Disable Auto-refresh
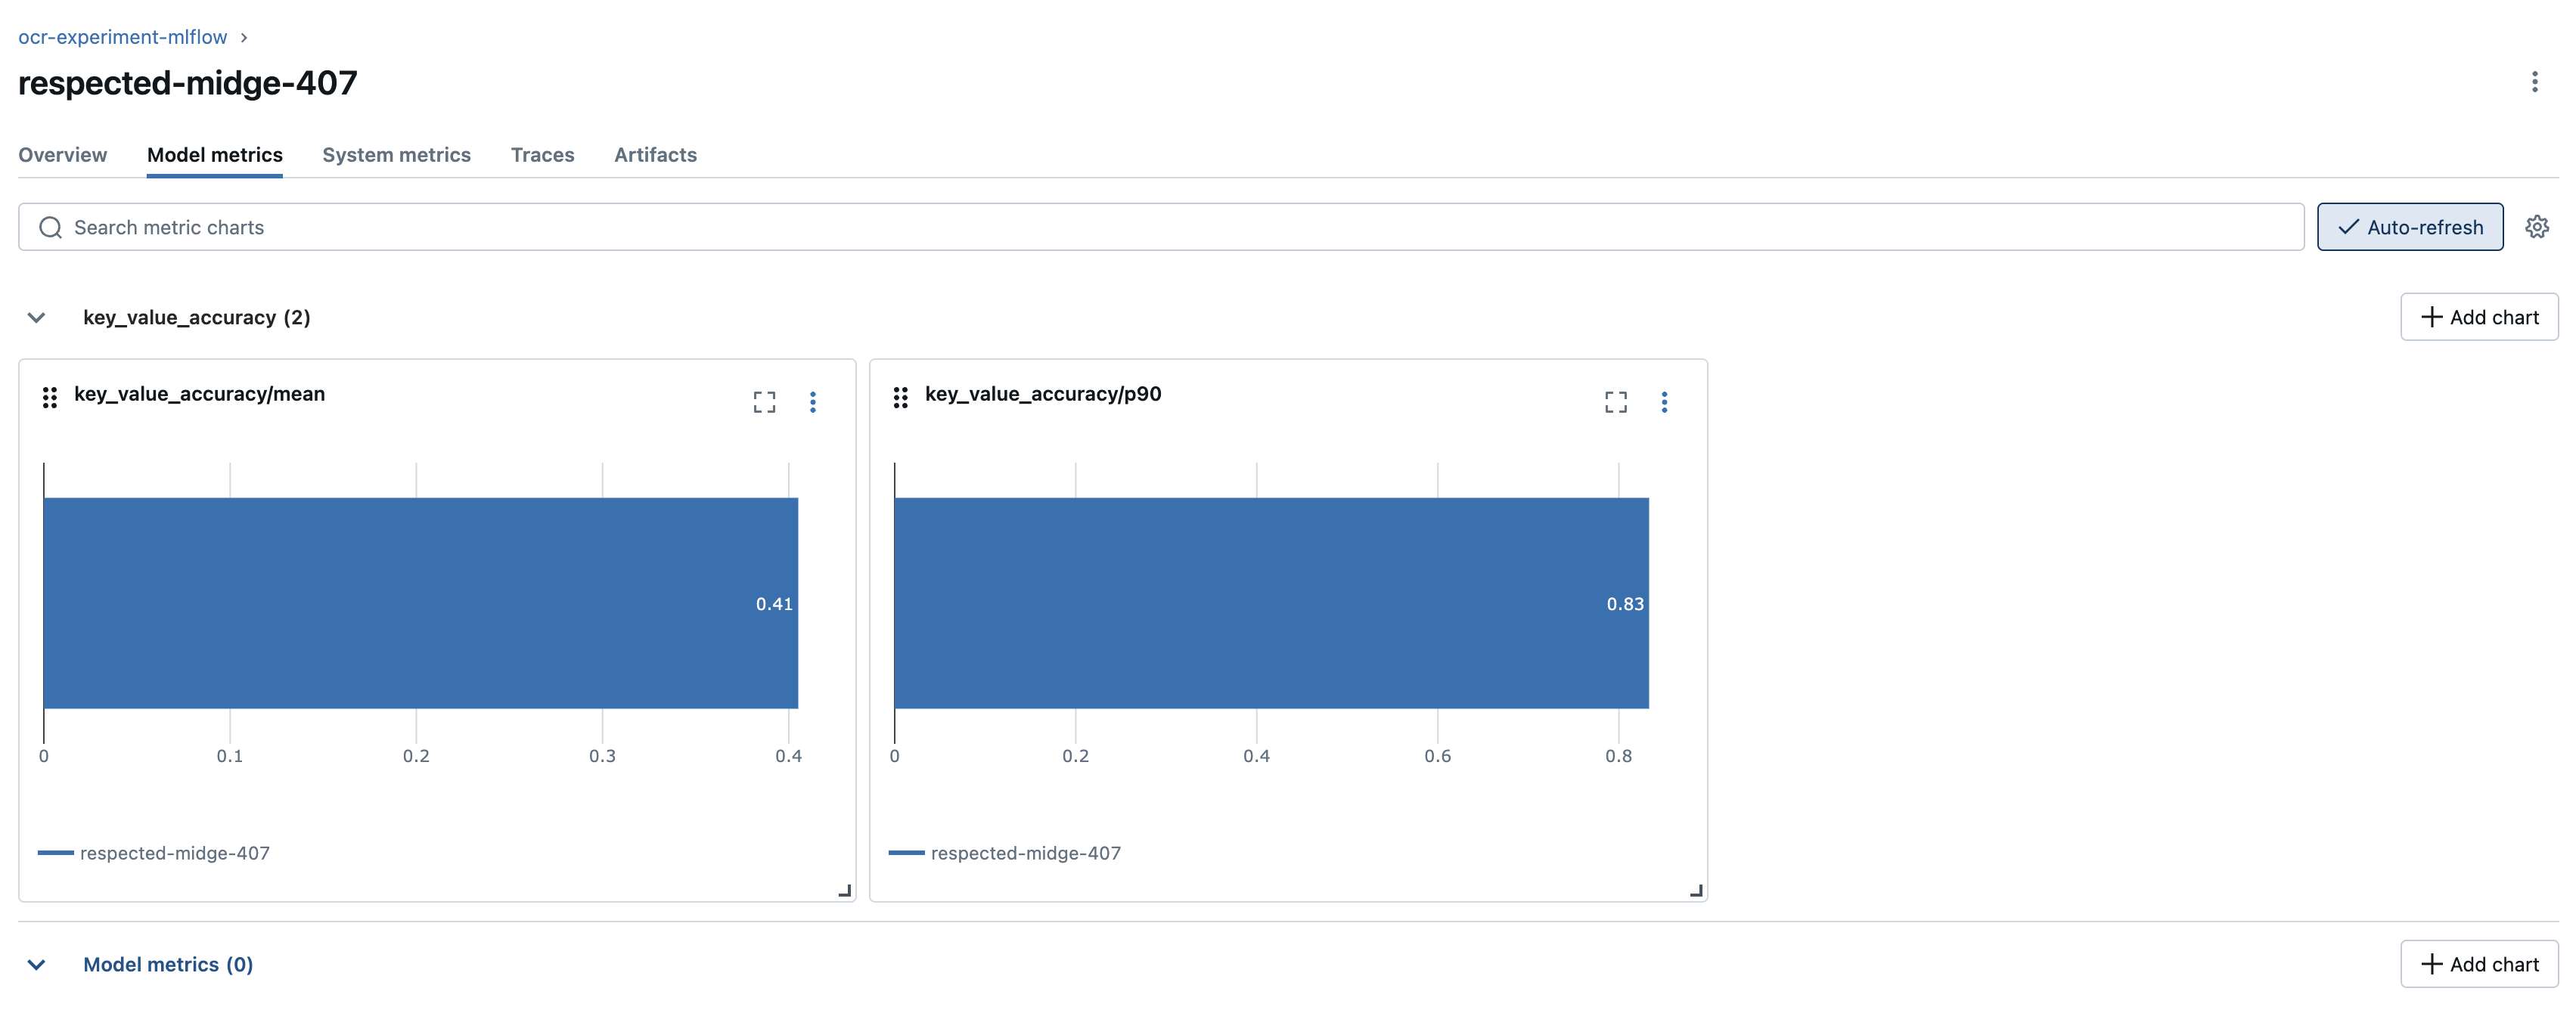This screenshot has width=2576, height=1010. (2410, 227)
